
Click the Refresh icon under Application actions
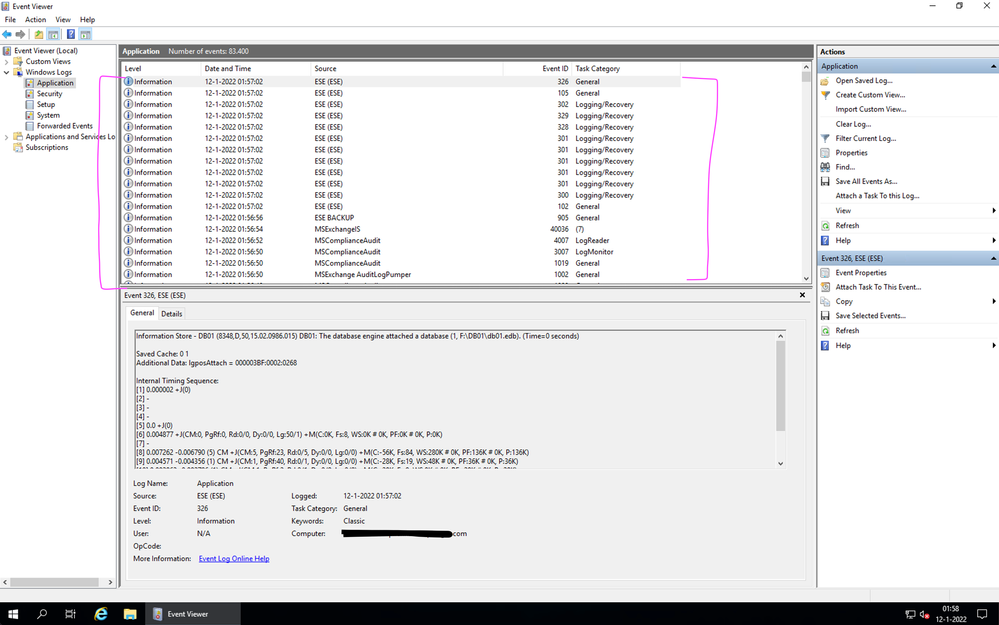pyautogui.click(x=825, y=226)
